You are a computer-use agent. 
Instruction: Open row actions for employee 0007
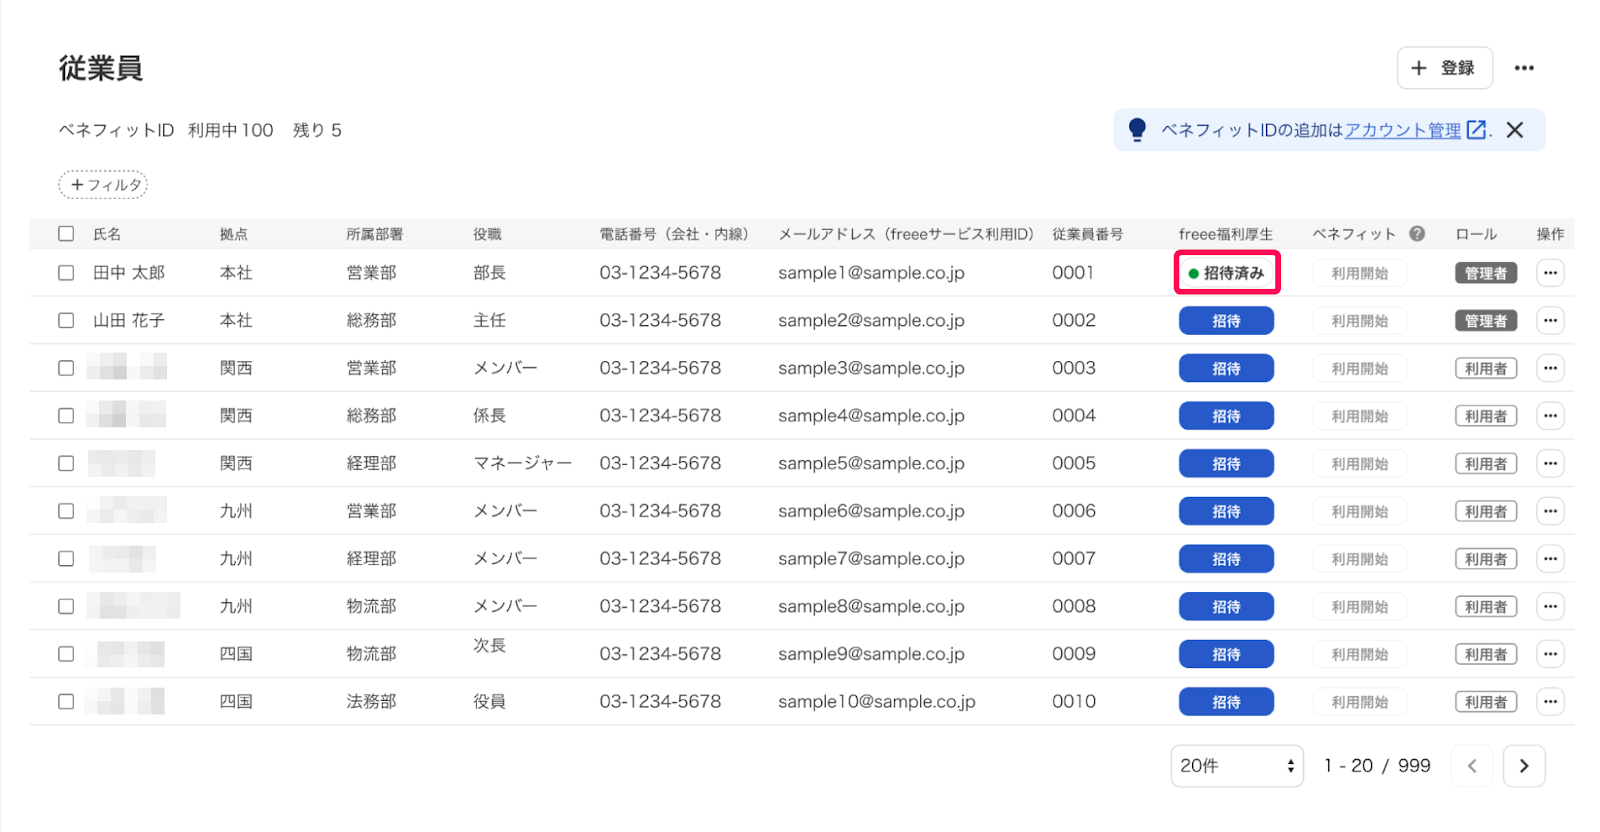[1550, 559]
